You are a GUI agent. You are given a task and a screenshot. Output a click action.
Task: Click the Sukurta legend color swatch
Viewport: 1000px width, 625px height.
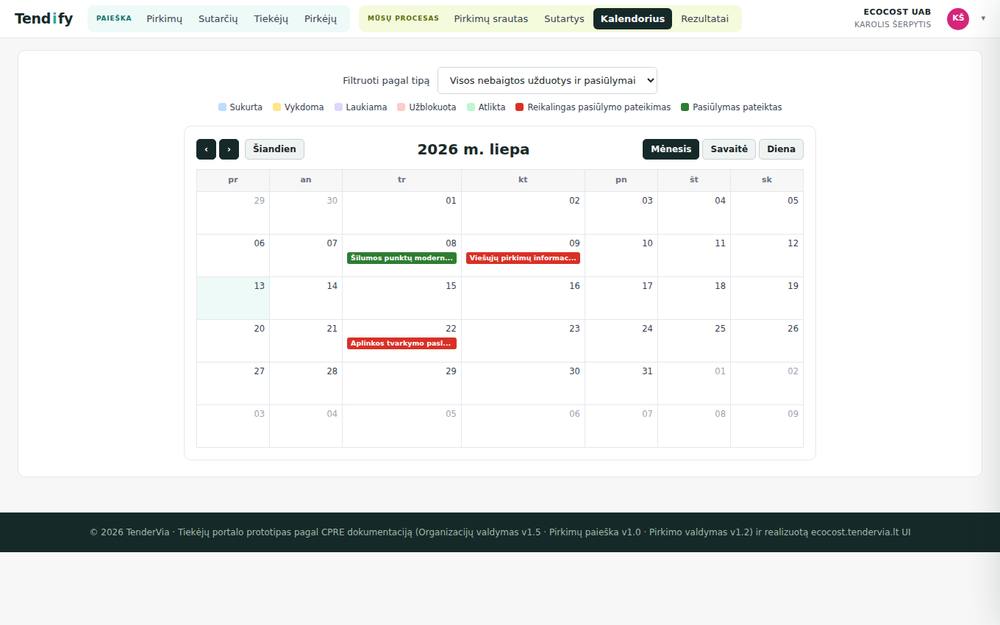[x=223, y=107]
